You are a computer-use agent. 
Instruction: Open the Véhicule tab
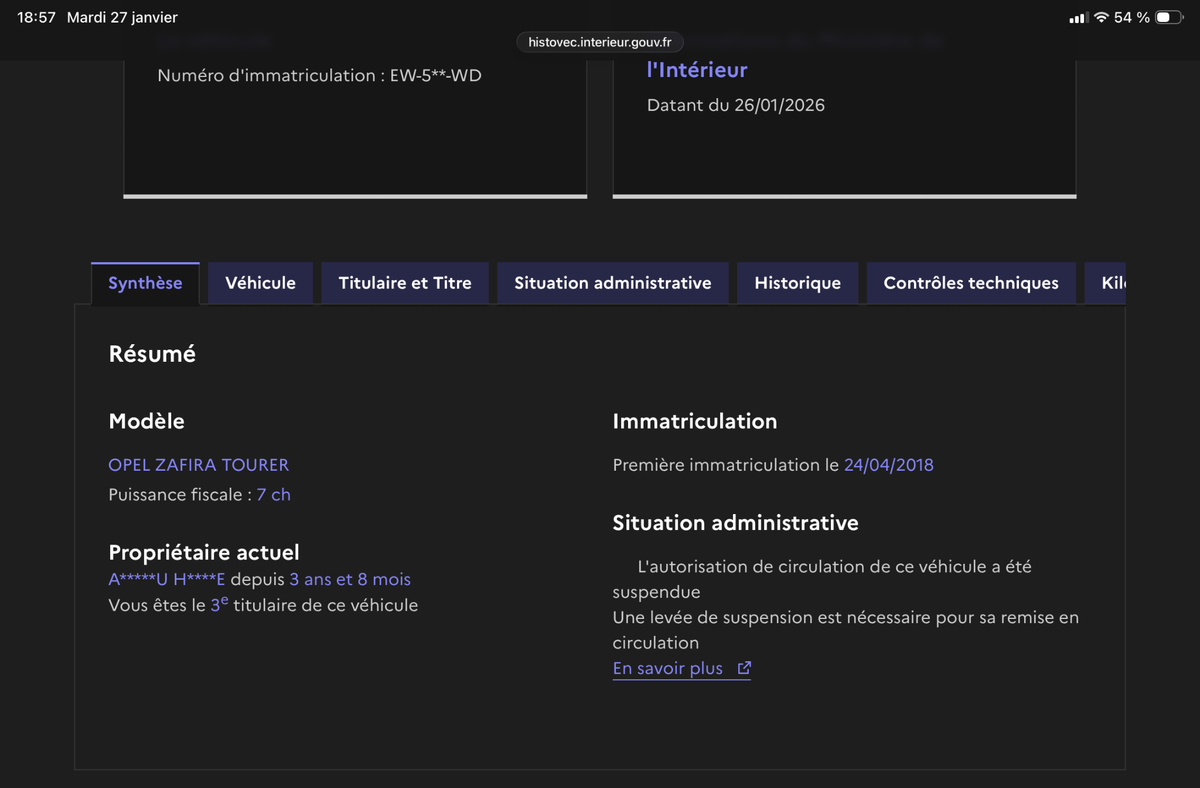[260, 283]
